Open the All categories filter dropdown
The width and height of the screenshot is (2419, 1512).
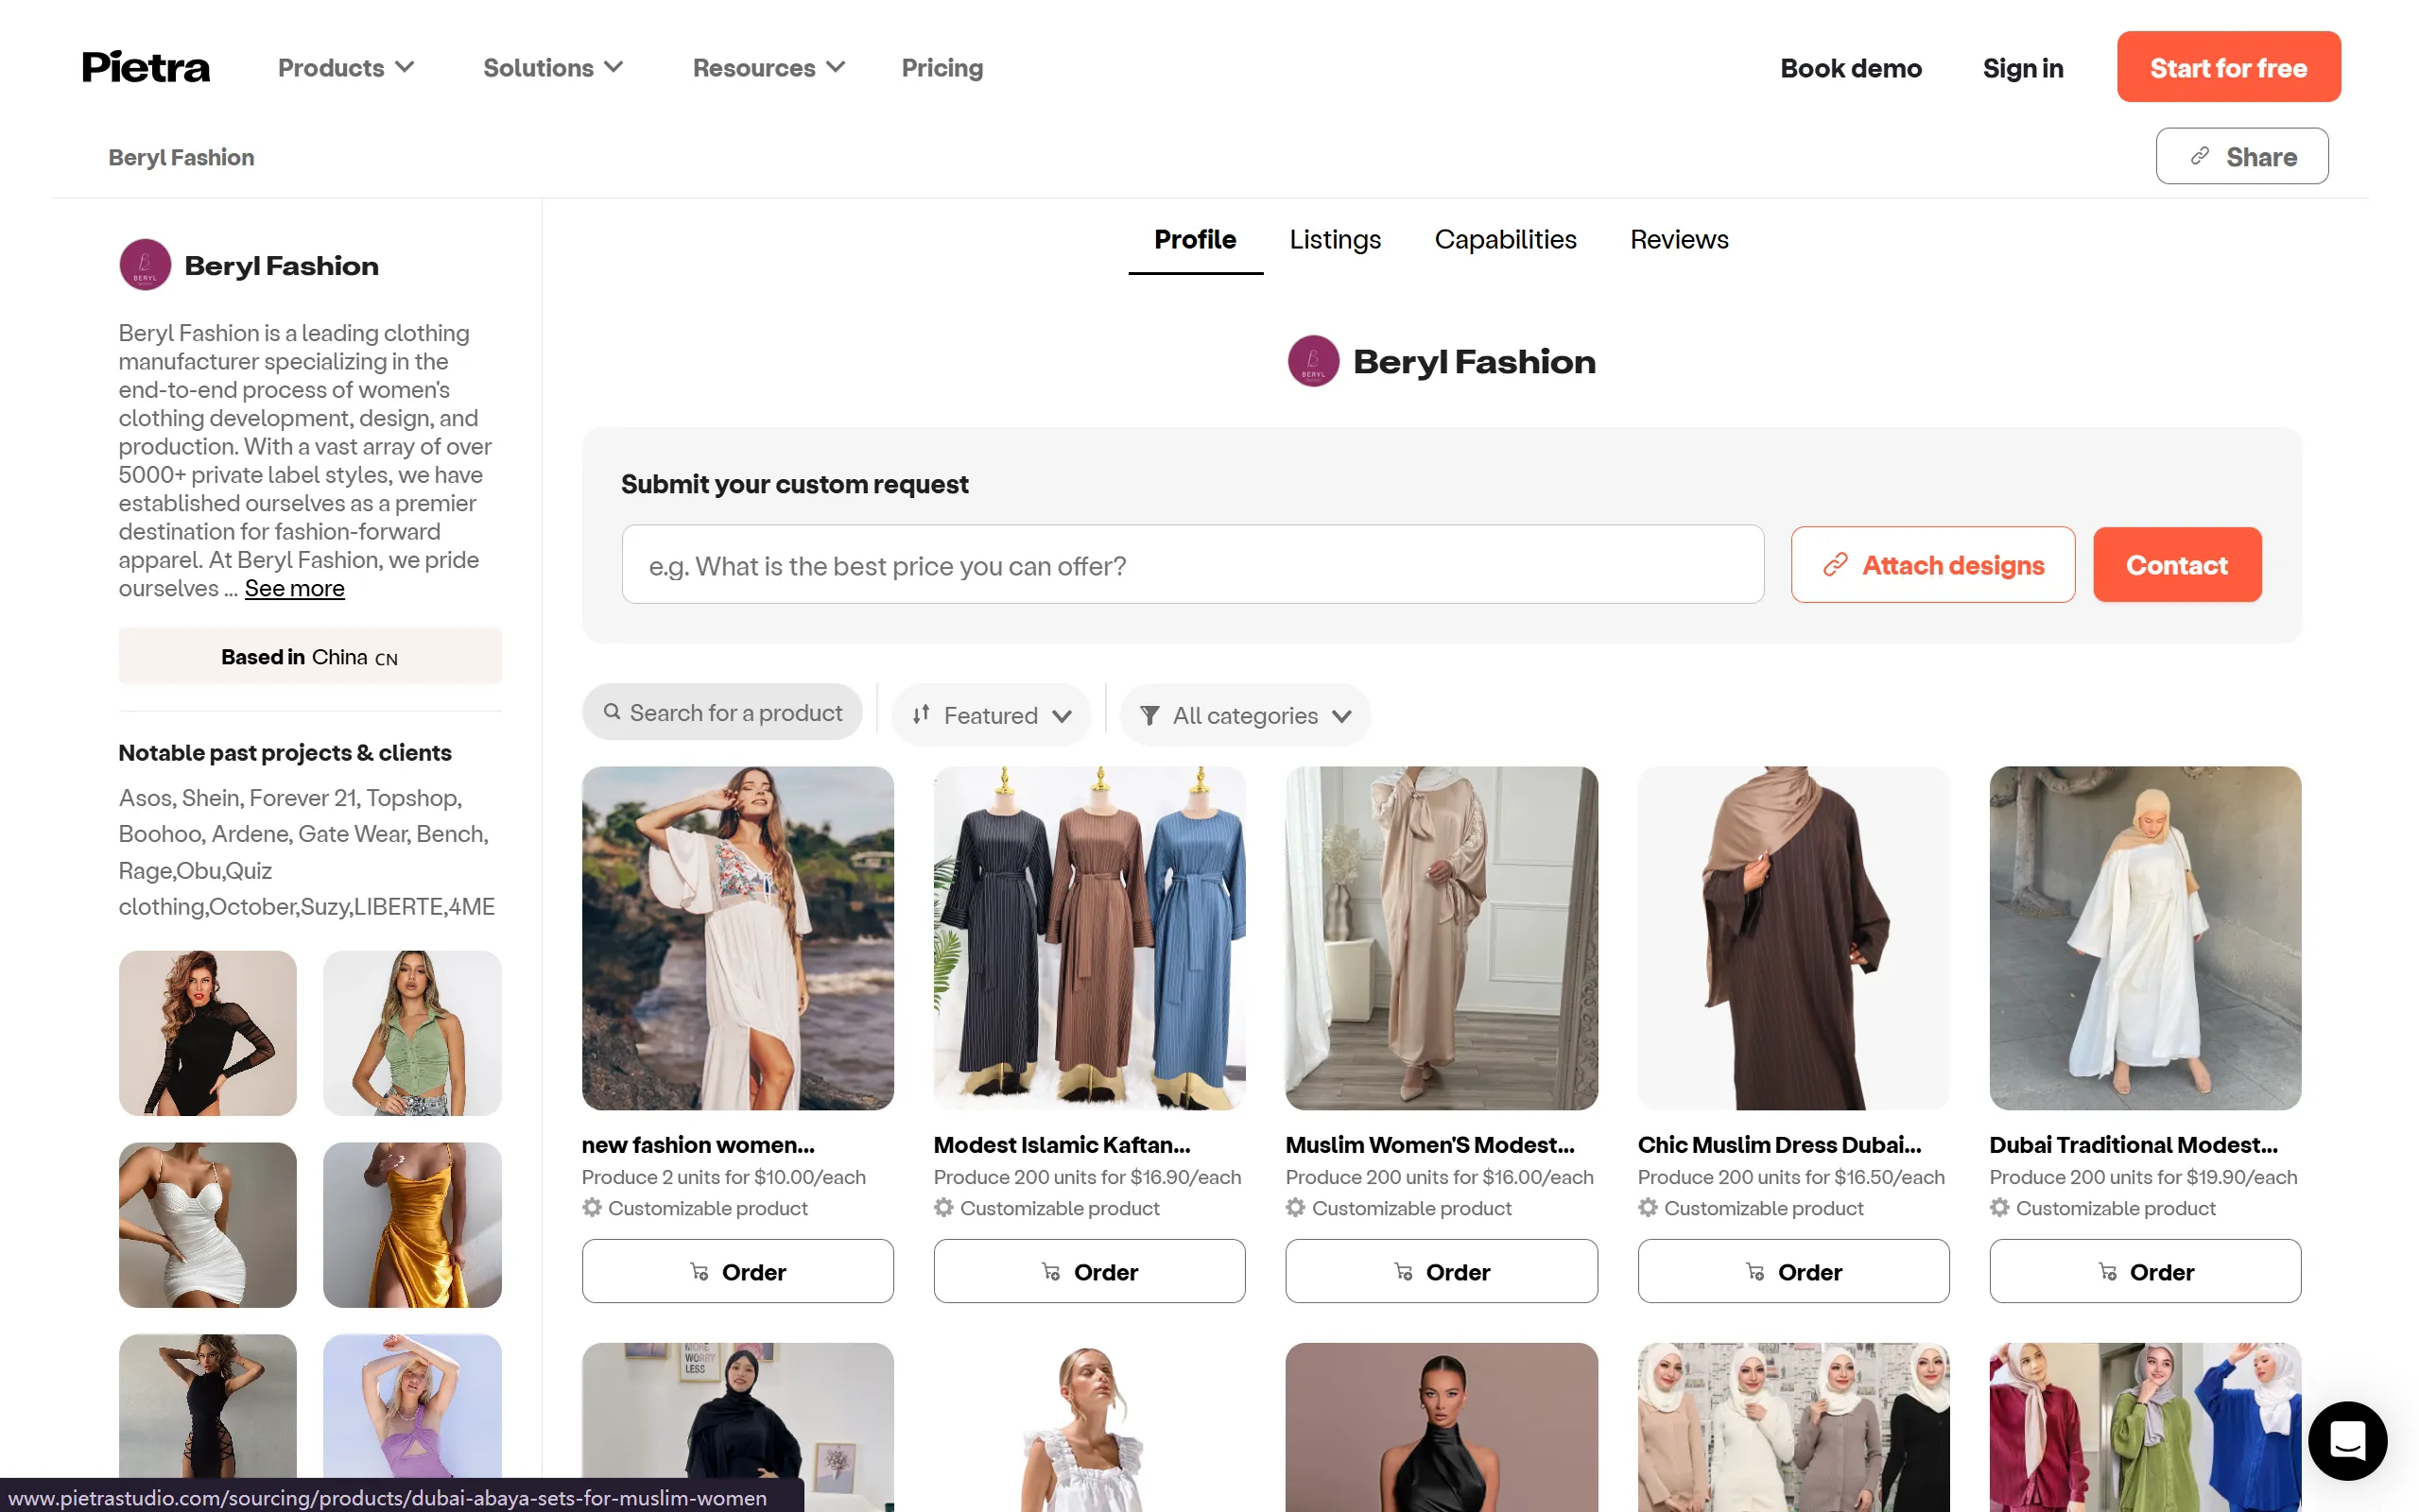(1245, 715)
